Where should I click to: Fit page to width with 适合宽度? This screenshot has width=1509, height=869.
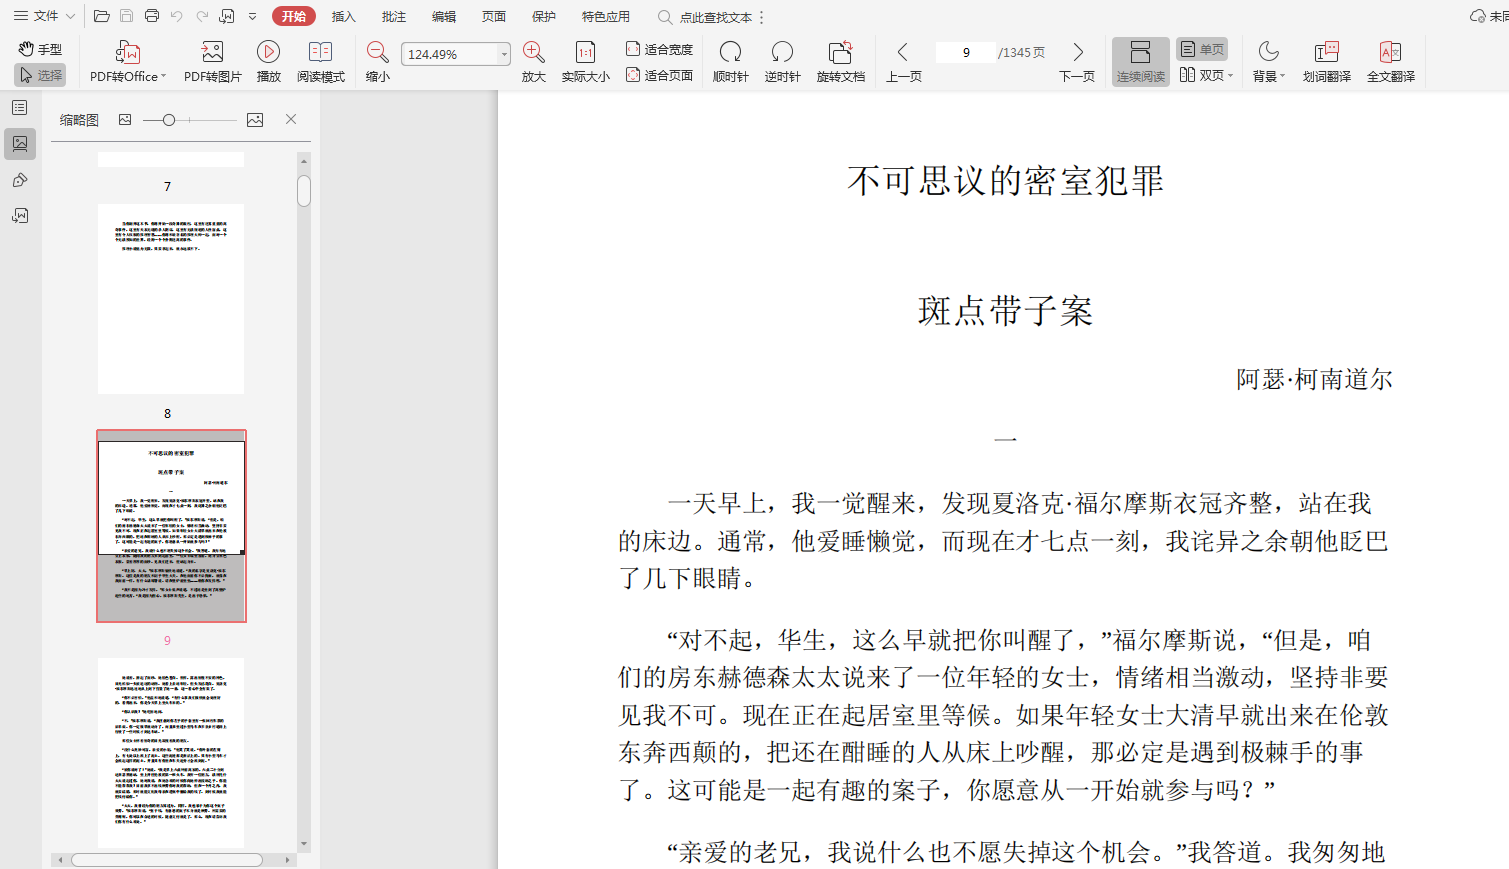tap(659, 49)
